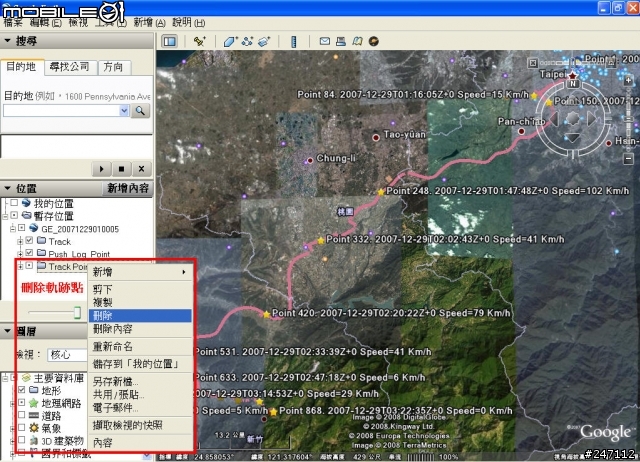Switch to the 方向 tab

click(x=113, y=67)
